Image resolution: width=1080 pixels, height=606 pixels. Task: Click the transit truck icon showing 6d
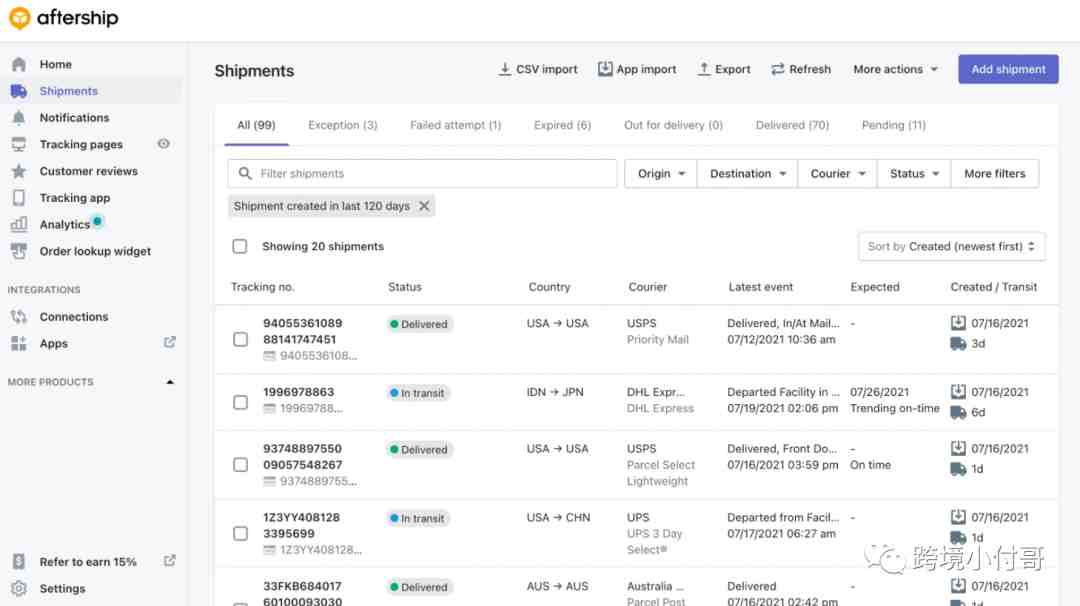[958, 412]
